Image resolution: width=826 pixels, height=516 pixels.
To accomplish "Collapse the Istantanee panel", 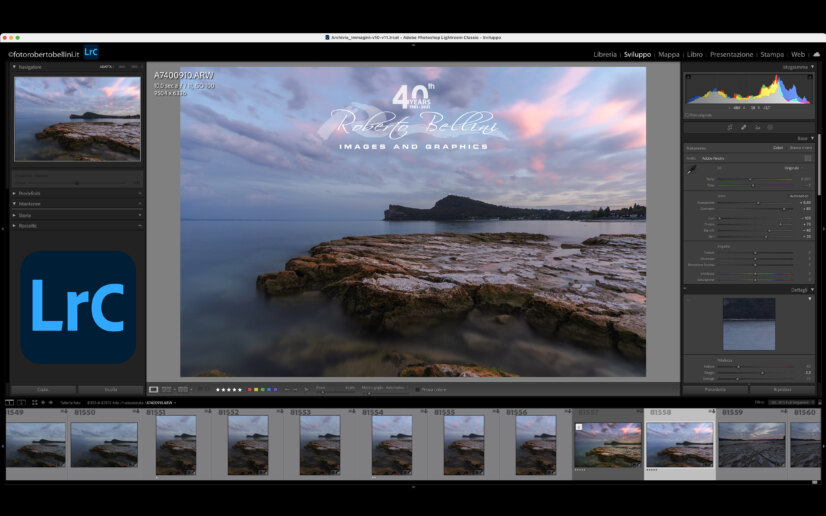I will click(14, 204).
